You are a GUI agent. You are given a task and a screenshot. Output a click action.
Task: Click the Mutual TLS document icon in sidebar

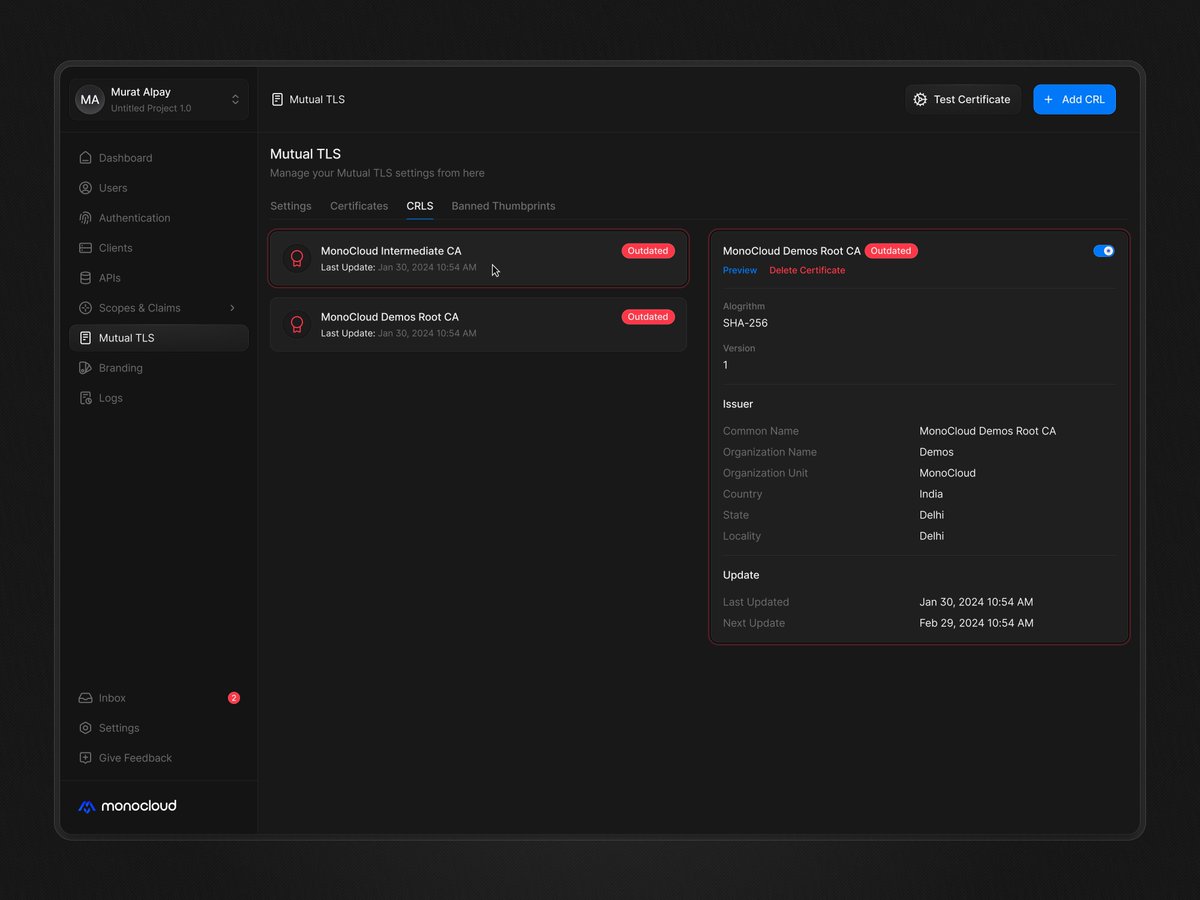(x=85, y=338)
